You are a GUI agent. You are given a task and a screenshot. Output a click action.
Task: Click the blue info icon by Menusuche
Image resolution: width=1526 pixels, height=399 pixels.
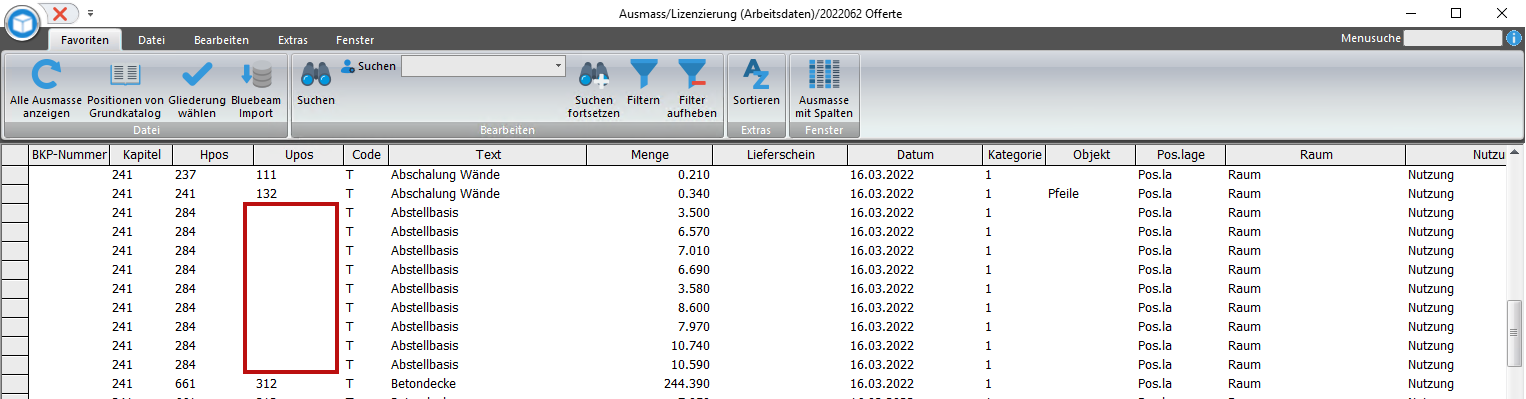coord(1514,38)
